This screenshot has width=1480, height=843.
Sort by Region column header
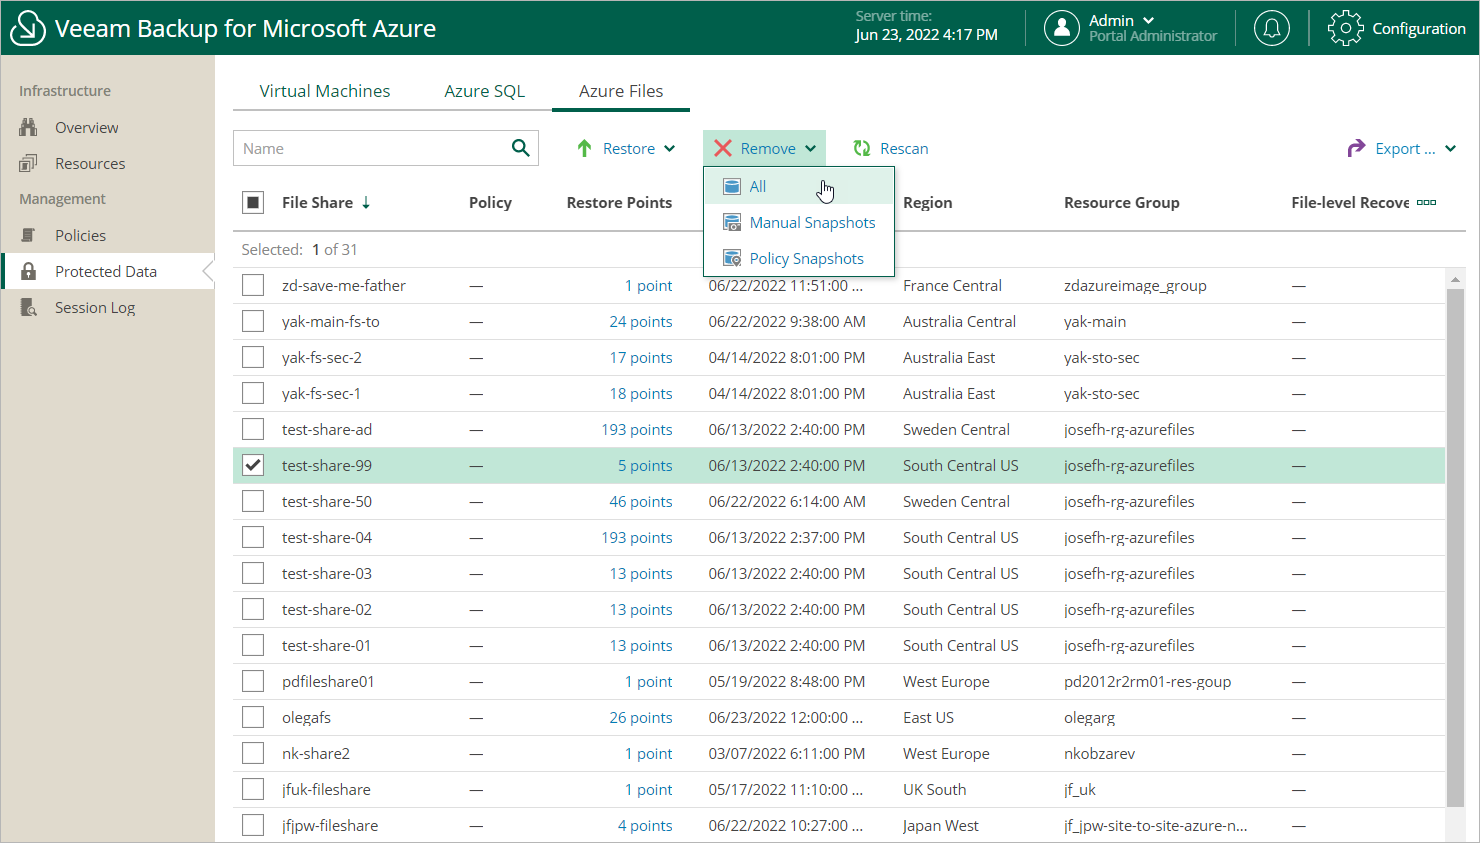pos(927,202)
